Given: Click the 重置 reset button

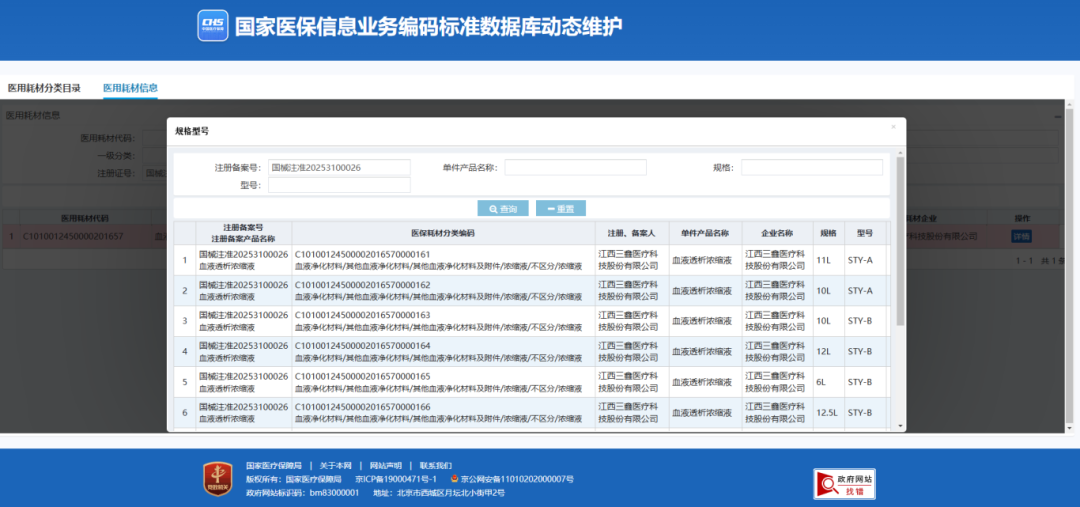Looking at the screenshot, I should click(561, 209).
